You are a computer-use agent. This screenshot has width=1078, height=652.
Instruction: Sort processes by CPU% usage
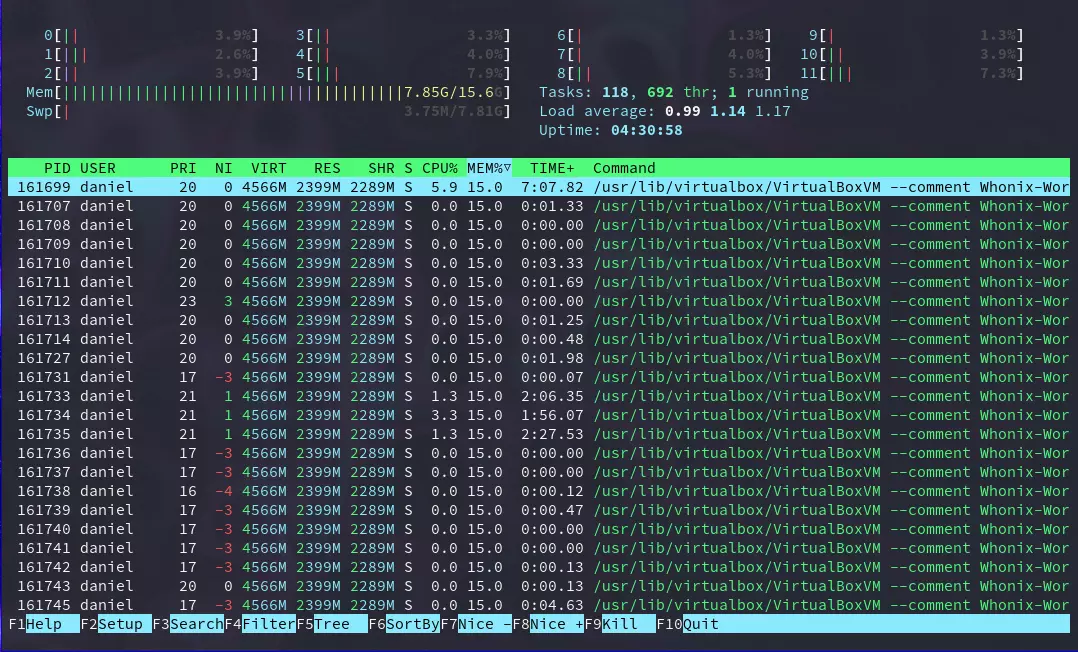(x=440, y=168)
